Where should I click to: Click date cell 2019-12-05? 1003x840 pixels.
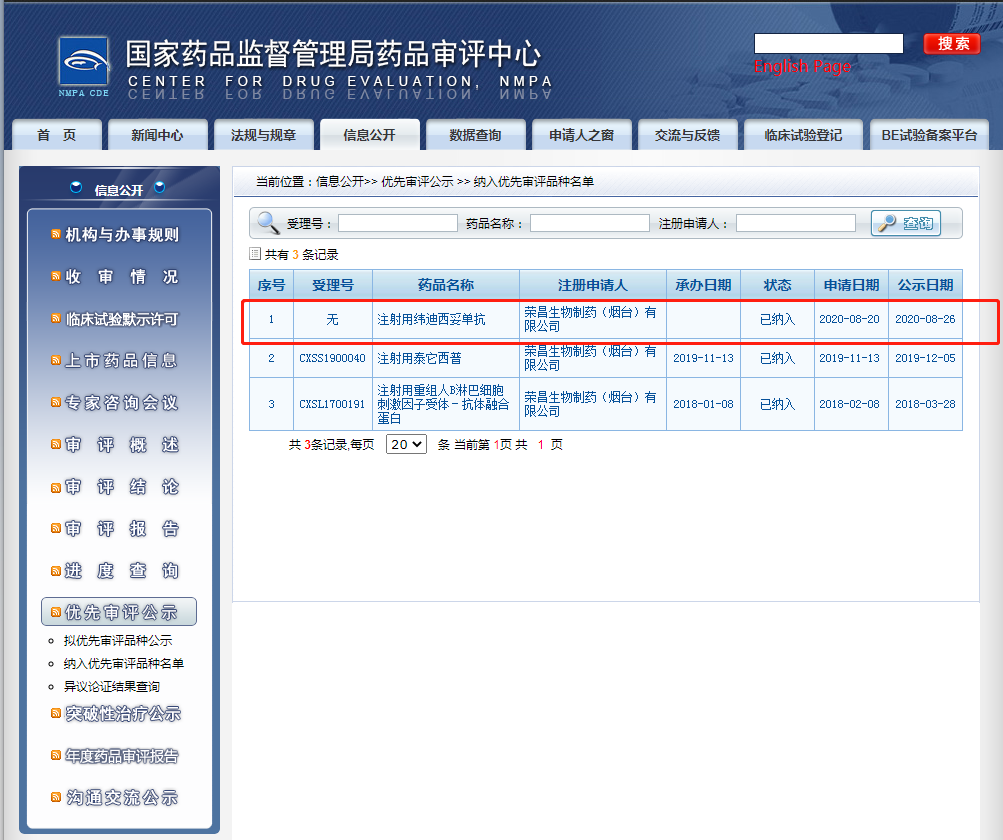coord(925,358)
